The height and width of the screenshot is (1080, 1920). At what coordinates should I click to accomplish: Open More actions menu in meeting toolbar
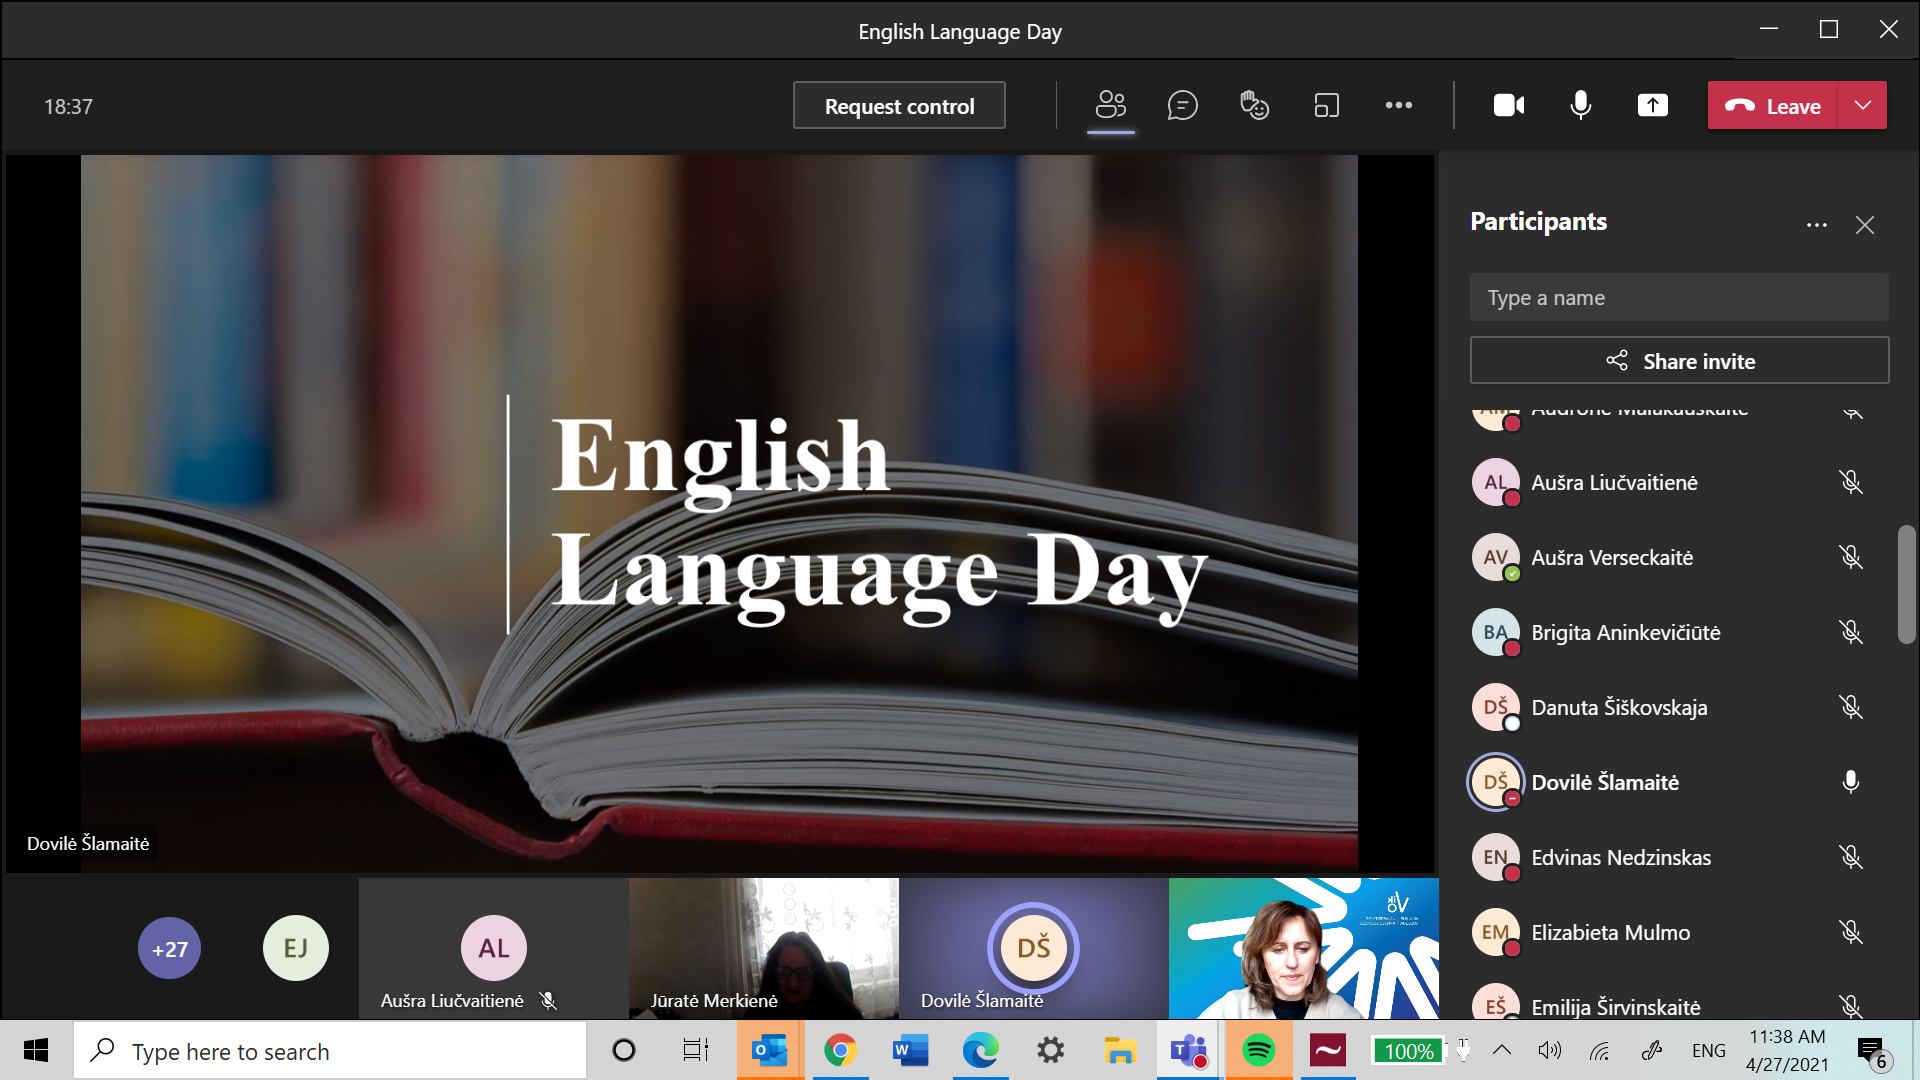pyautogui.click(x=1398, y=105)
